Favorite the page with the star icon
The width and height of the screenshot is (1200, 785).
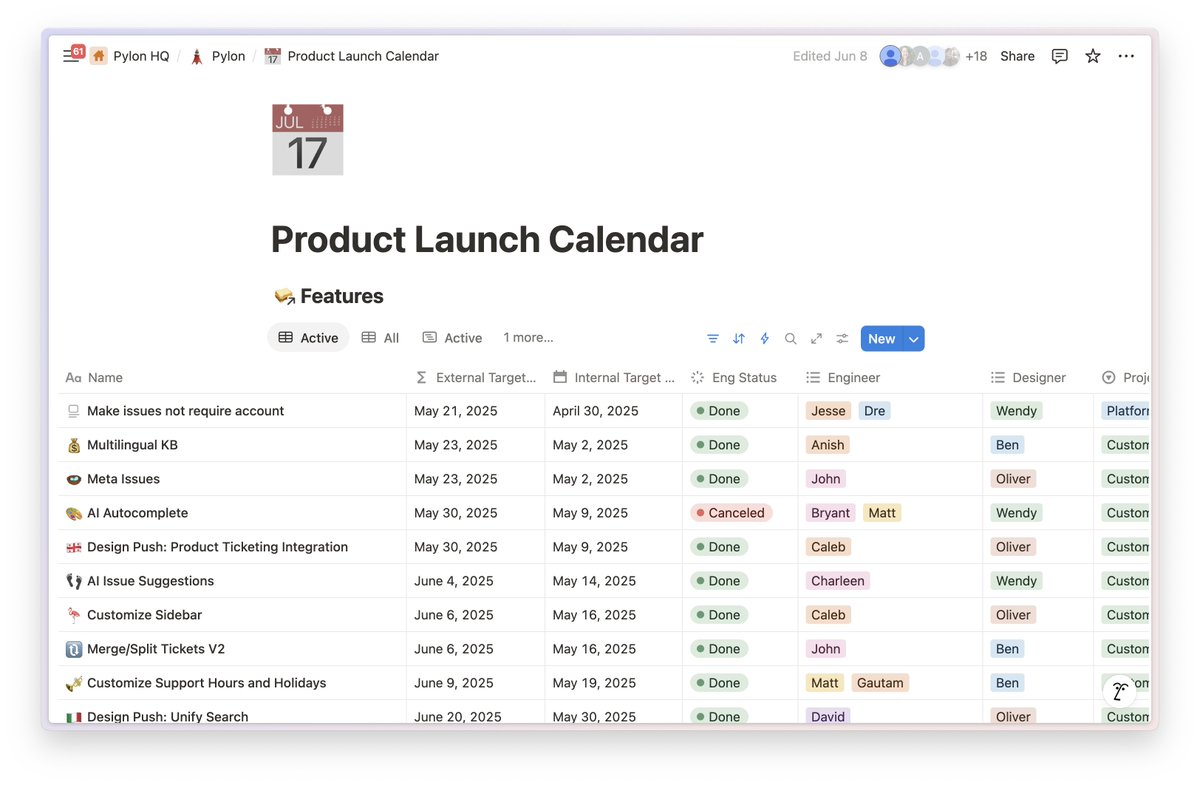(1093, 56)
